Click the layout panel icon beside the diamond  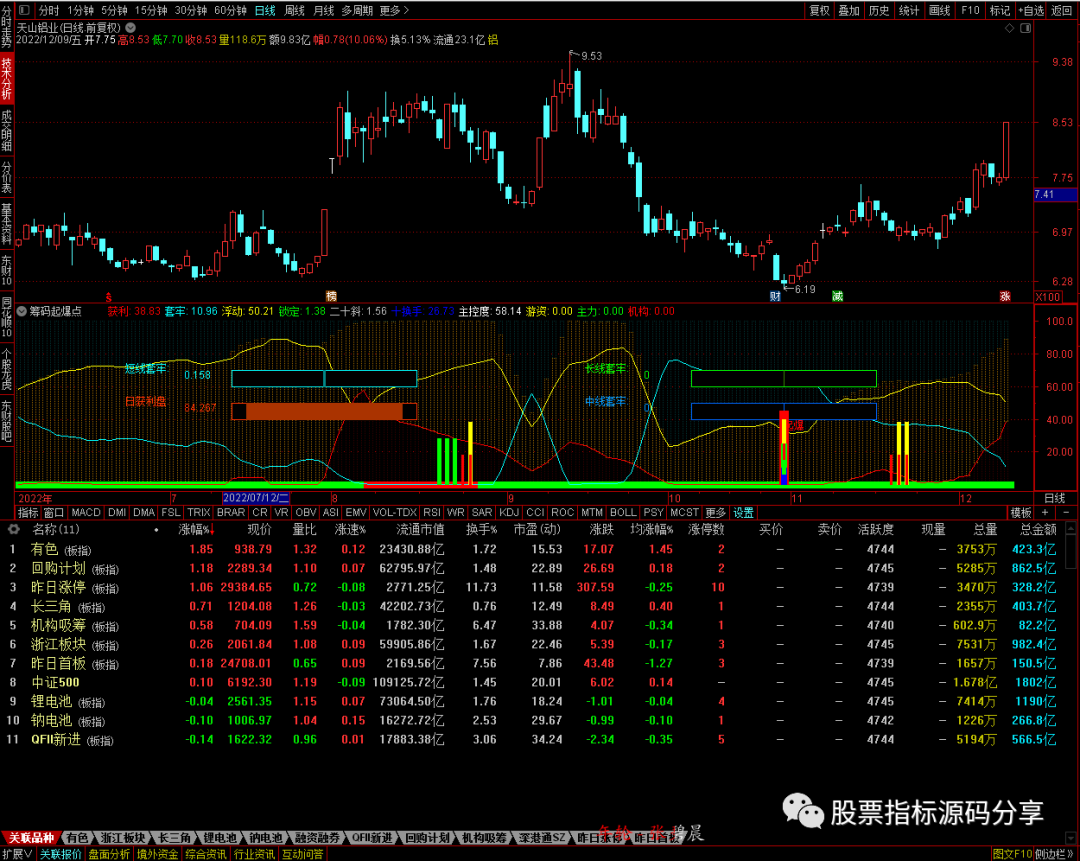[x=1026, y=28]
